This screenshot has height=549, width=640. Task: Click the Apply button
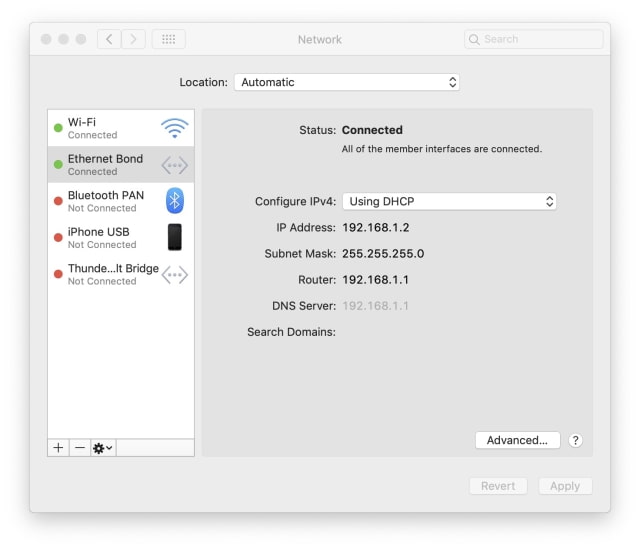pos(565,486)
